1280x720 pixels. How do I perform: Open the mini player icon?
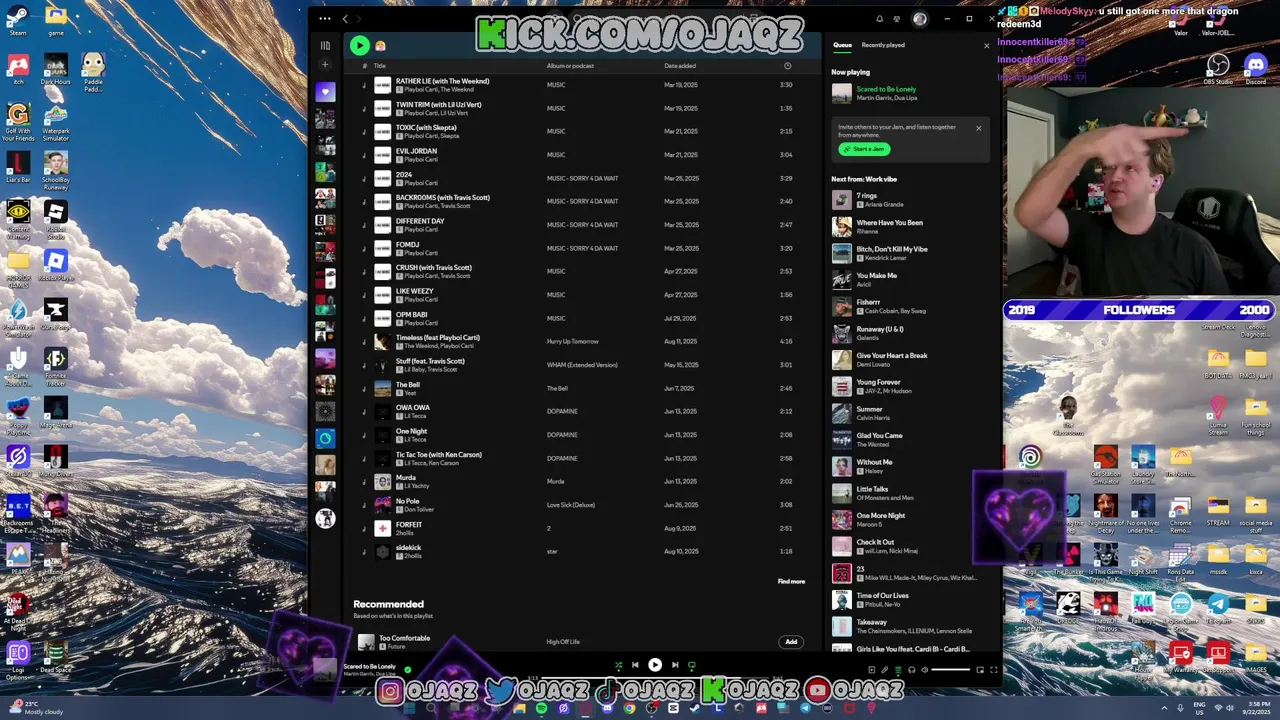click(980, 670)
